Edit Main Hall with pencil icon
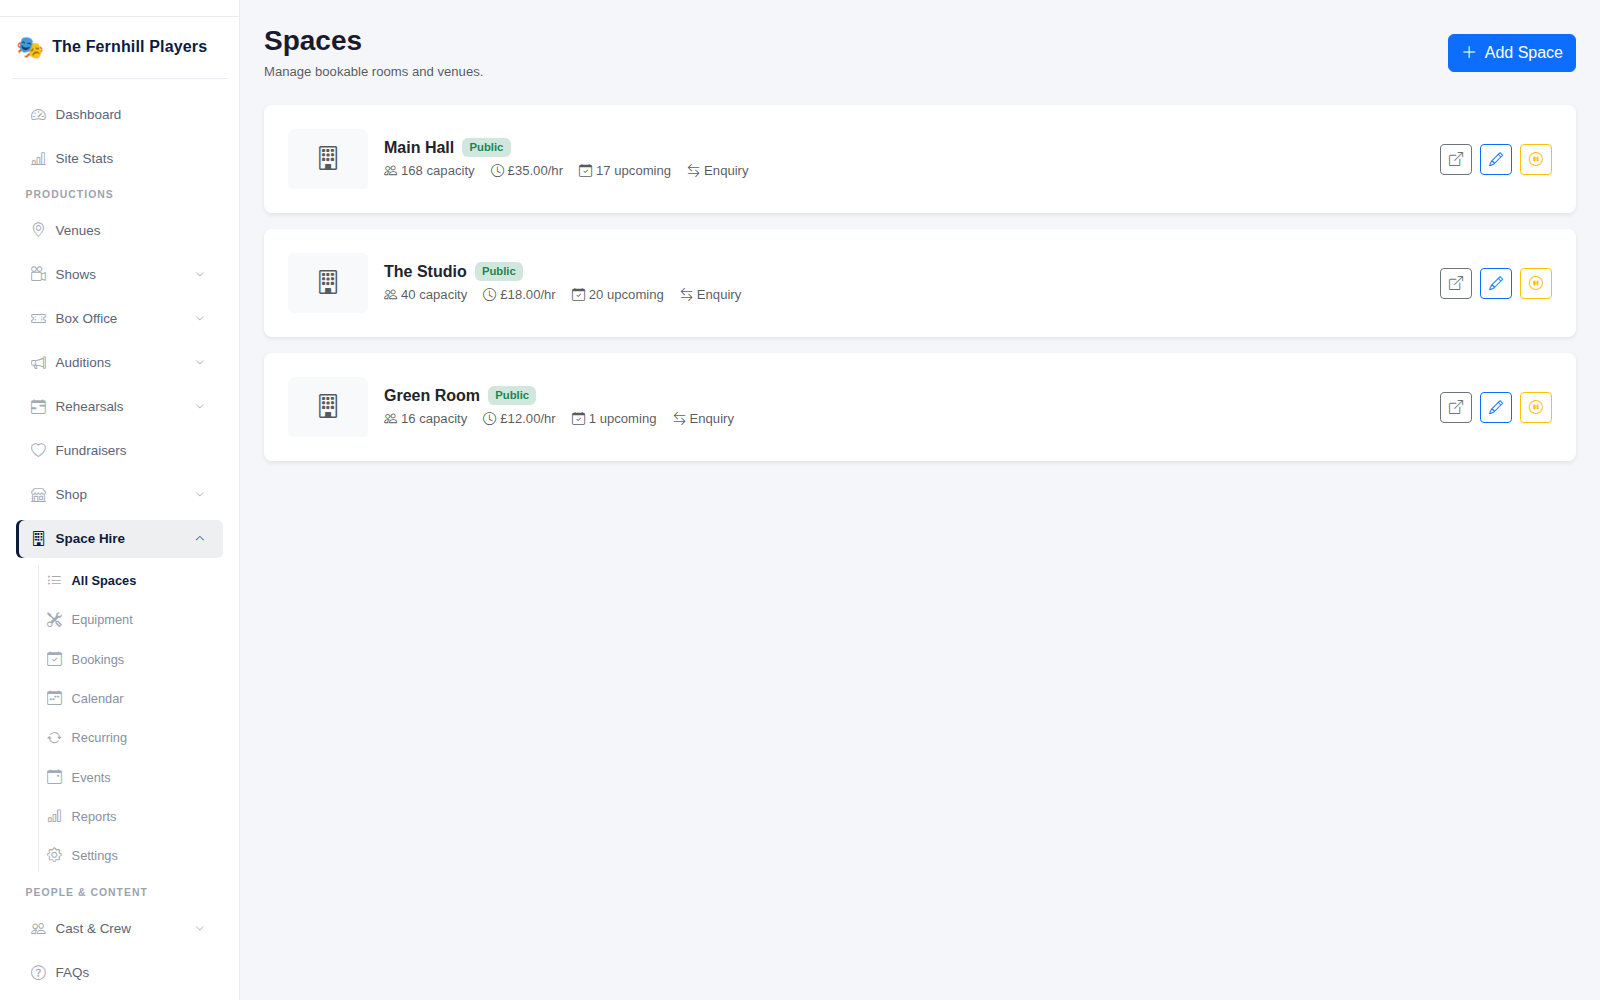Viewport: 1600px width, 1000px height. tap(1496, 159)
